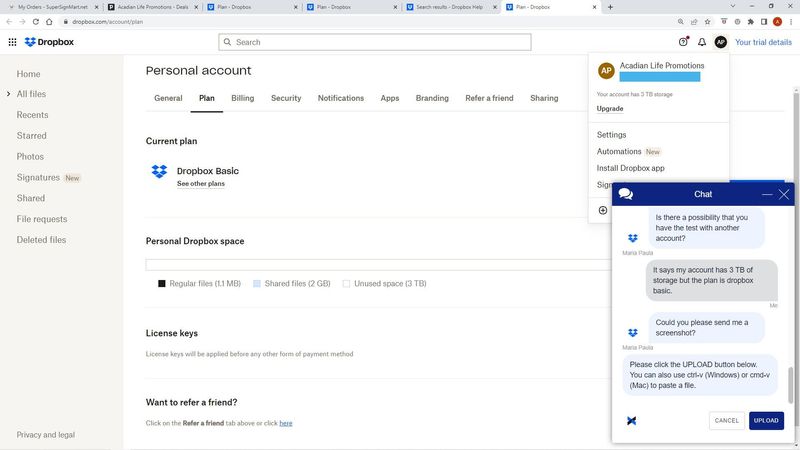Click the Dropbox Basic plan logo
This screenshot has height=450, width=800.
point(159,171)
